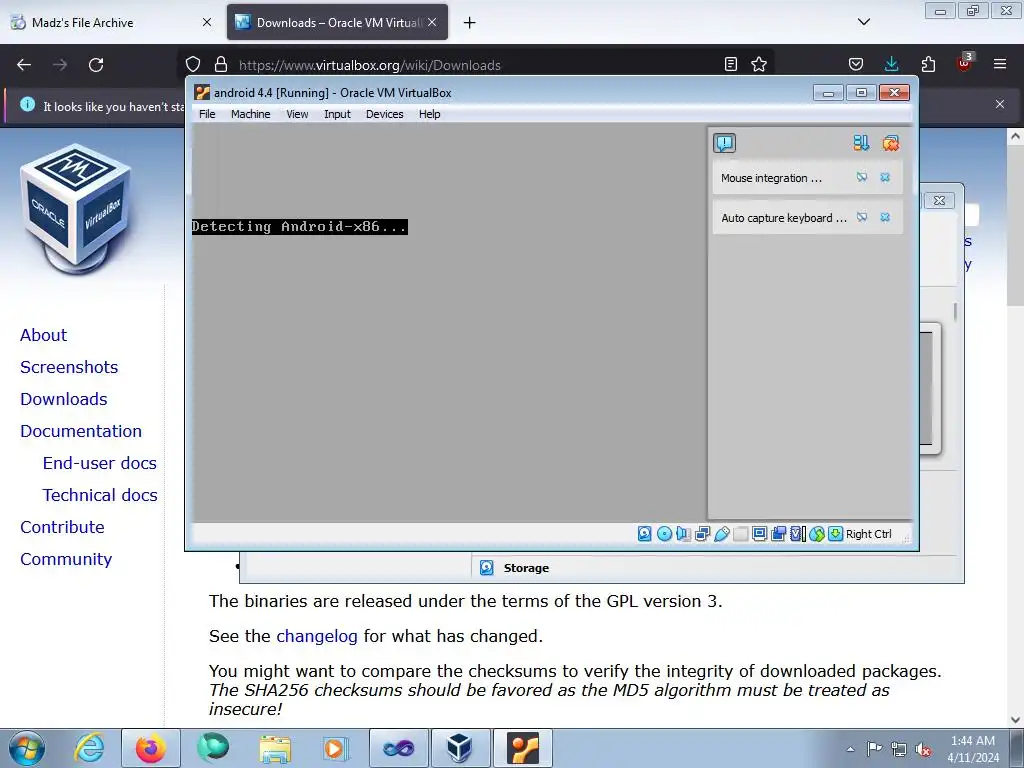Click the optical disk indicator in VM status bar
This screenshot has height=768, width=1024.
click(664, 534)
